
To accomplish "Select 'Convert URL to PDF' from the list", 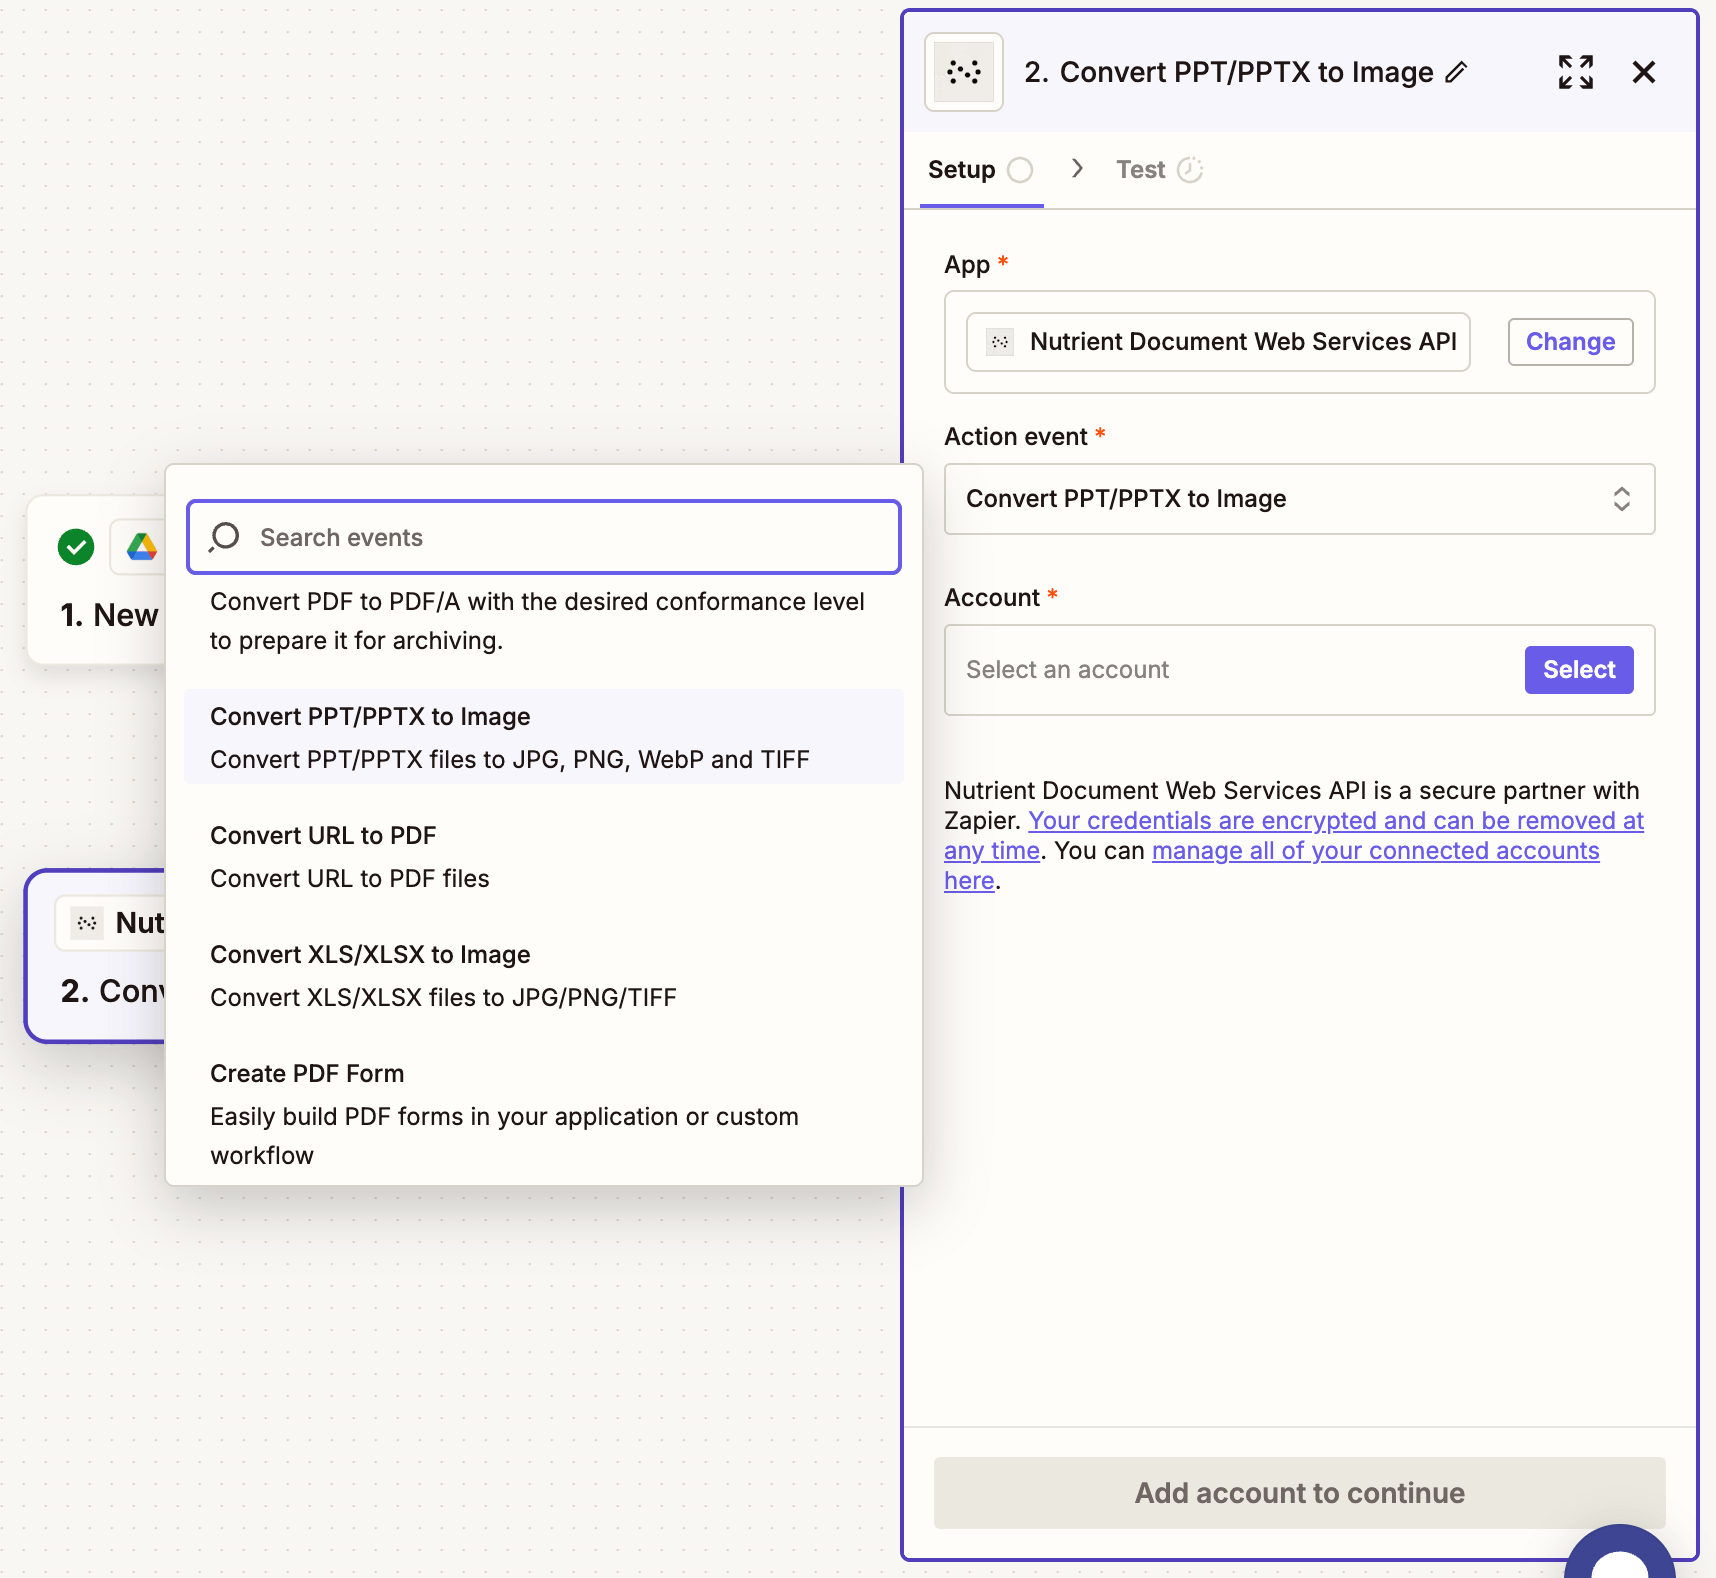I will click(x=323, y=835).
